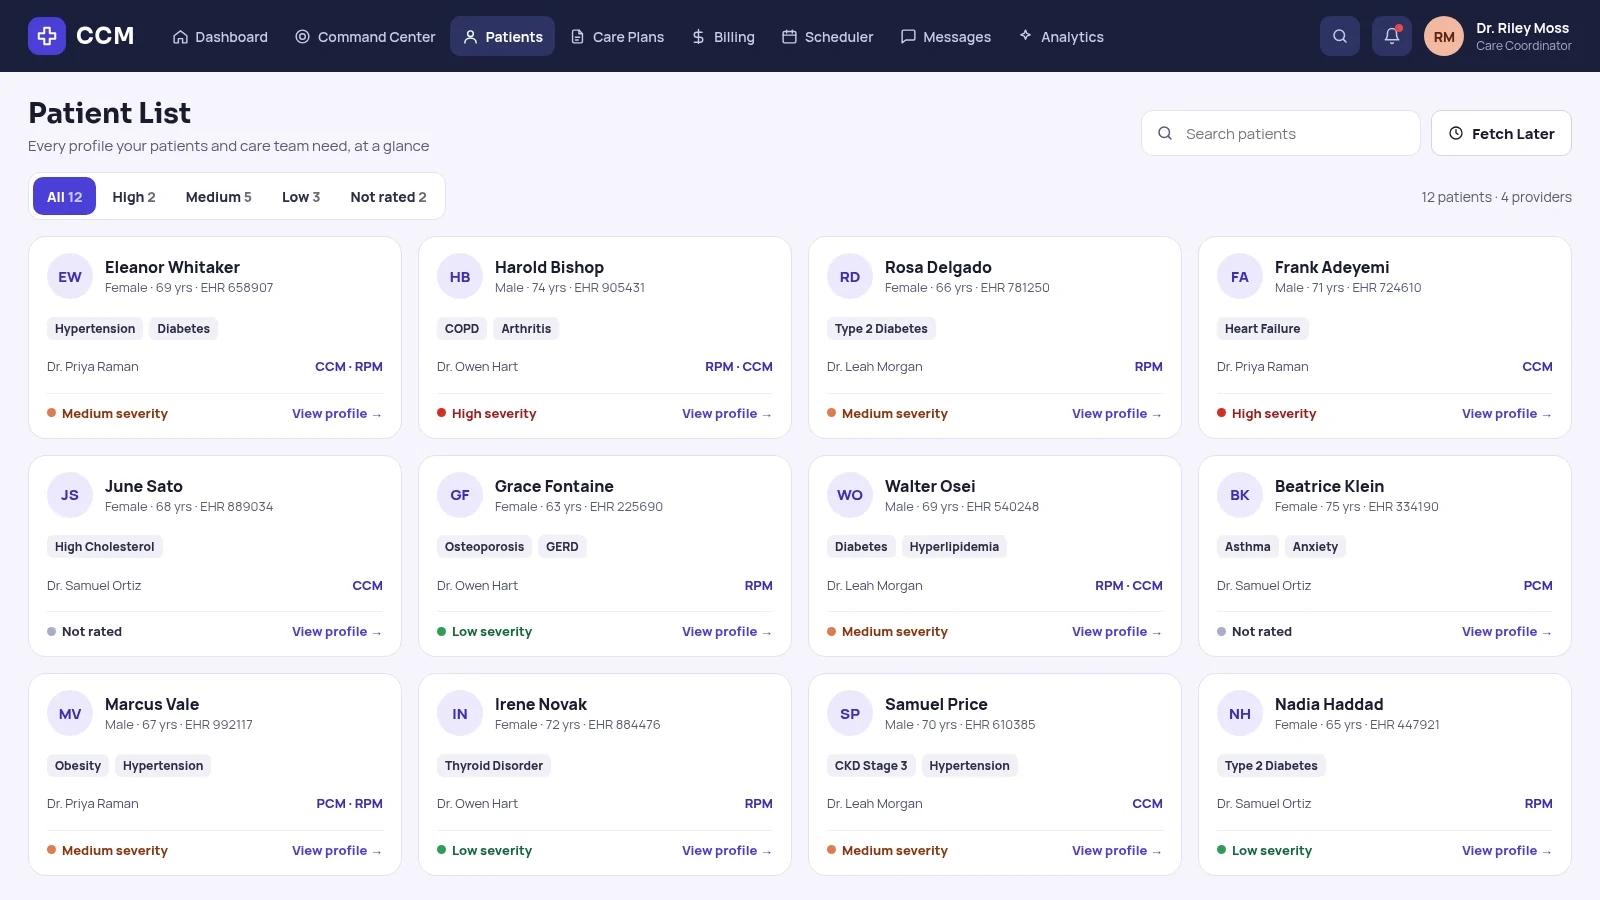Open Frank Adeyemi's View profile link
Viewport: 1600px width, 900px height.
[x=1507, y=413]
